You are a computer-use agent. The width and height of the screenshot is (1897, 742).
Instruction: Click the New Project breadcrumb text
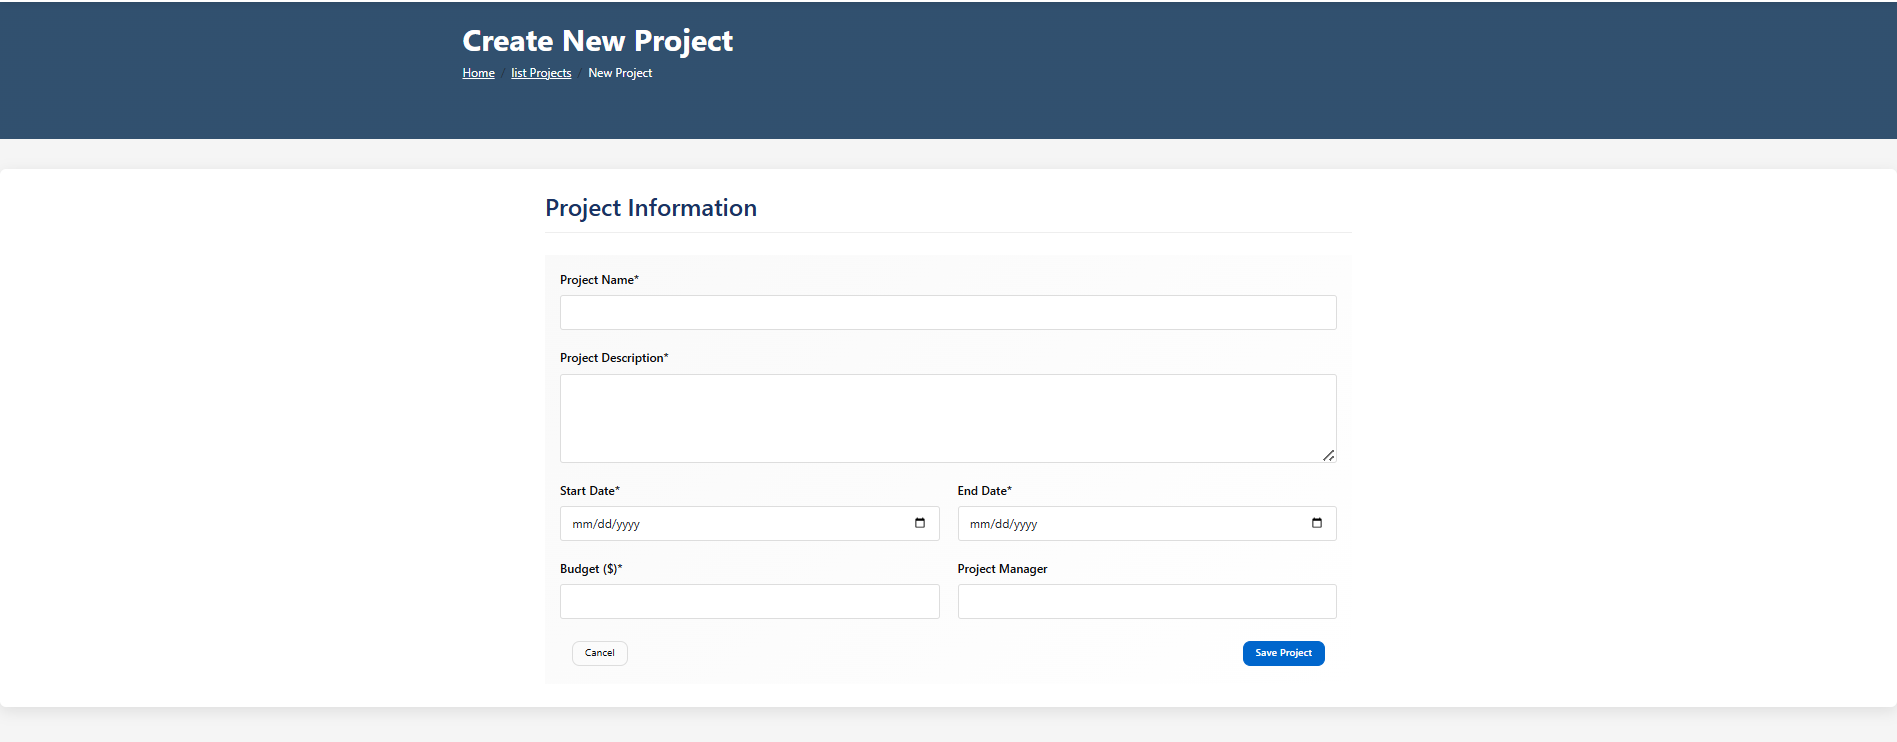620,73
